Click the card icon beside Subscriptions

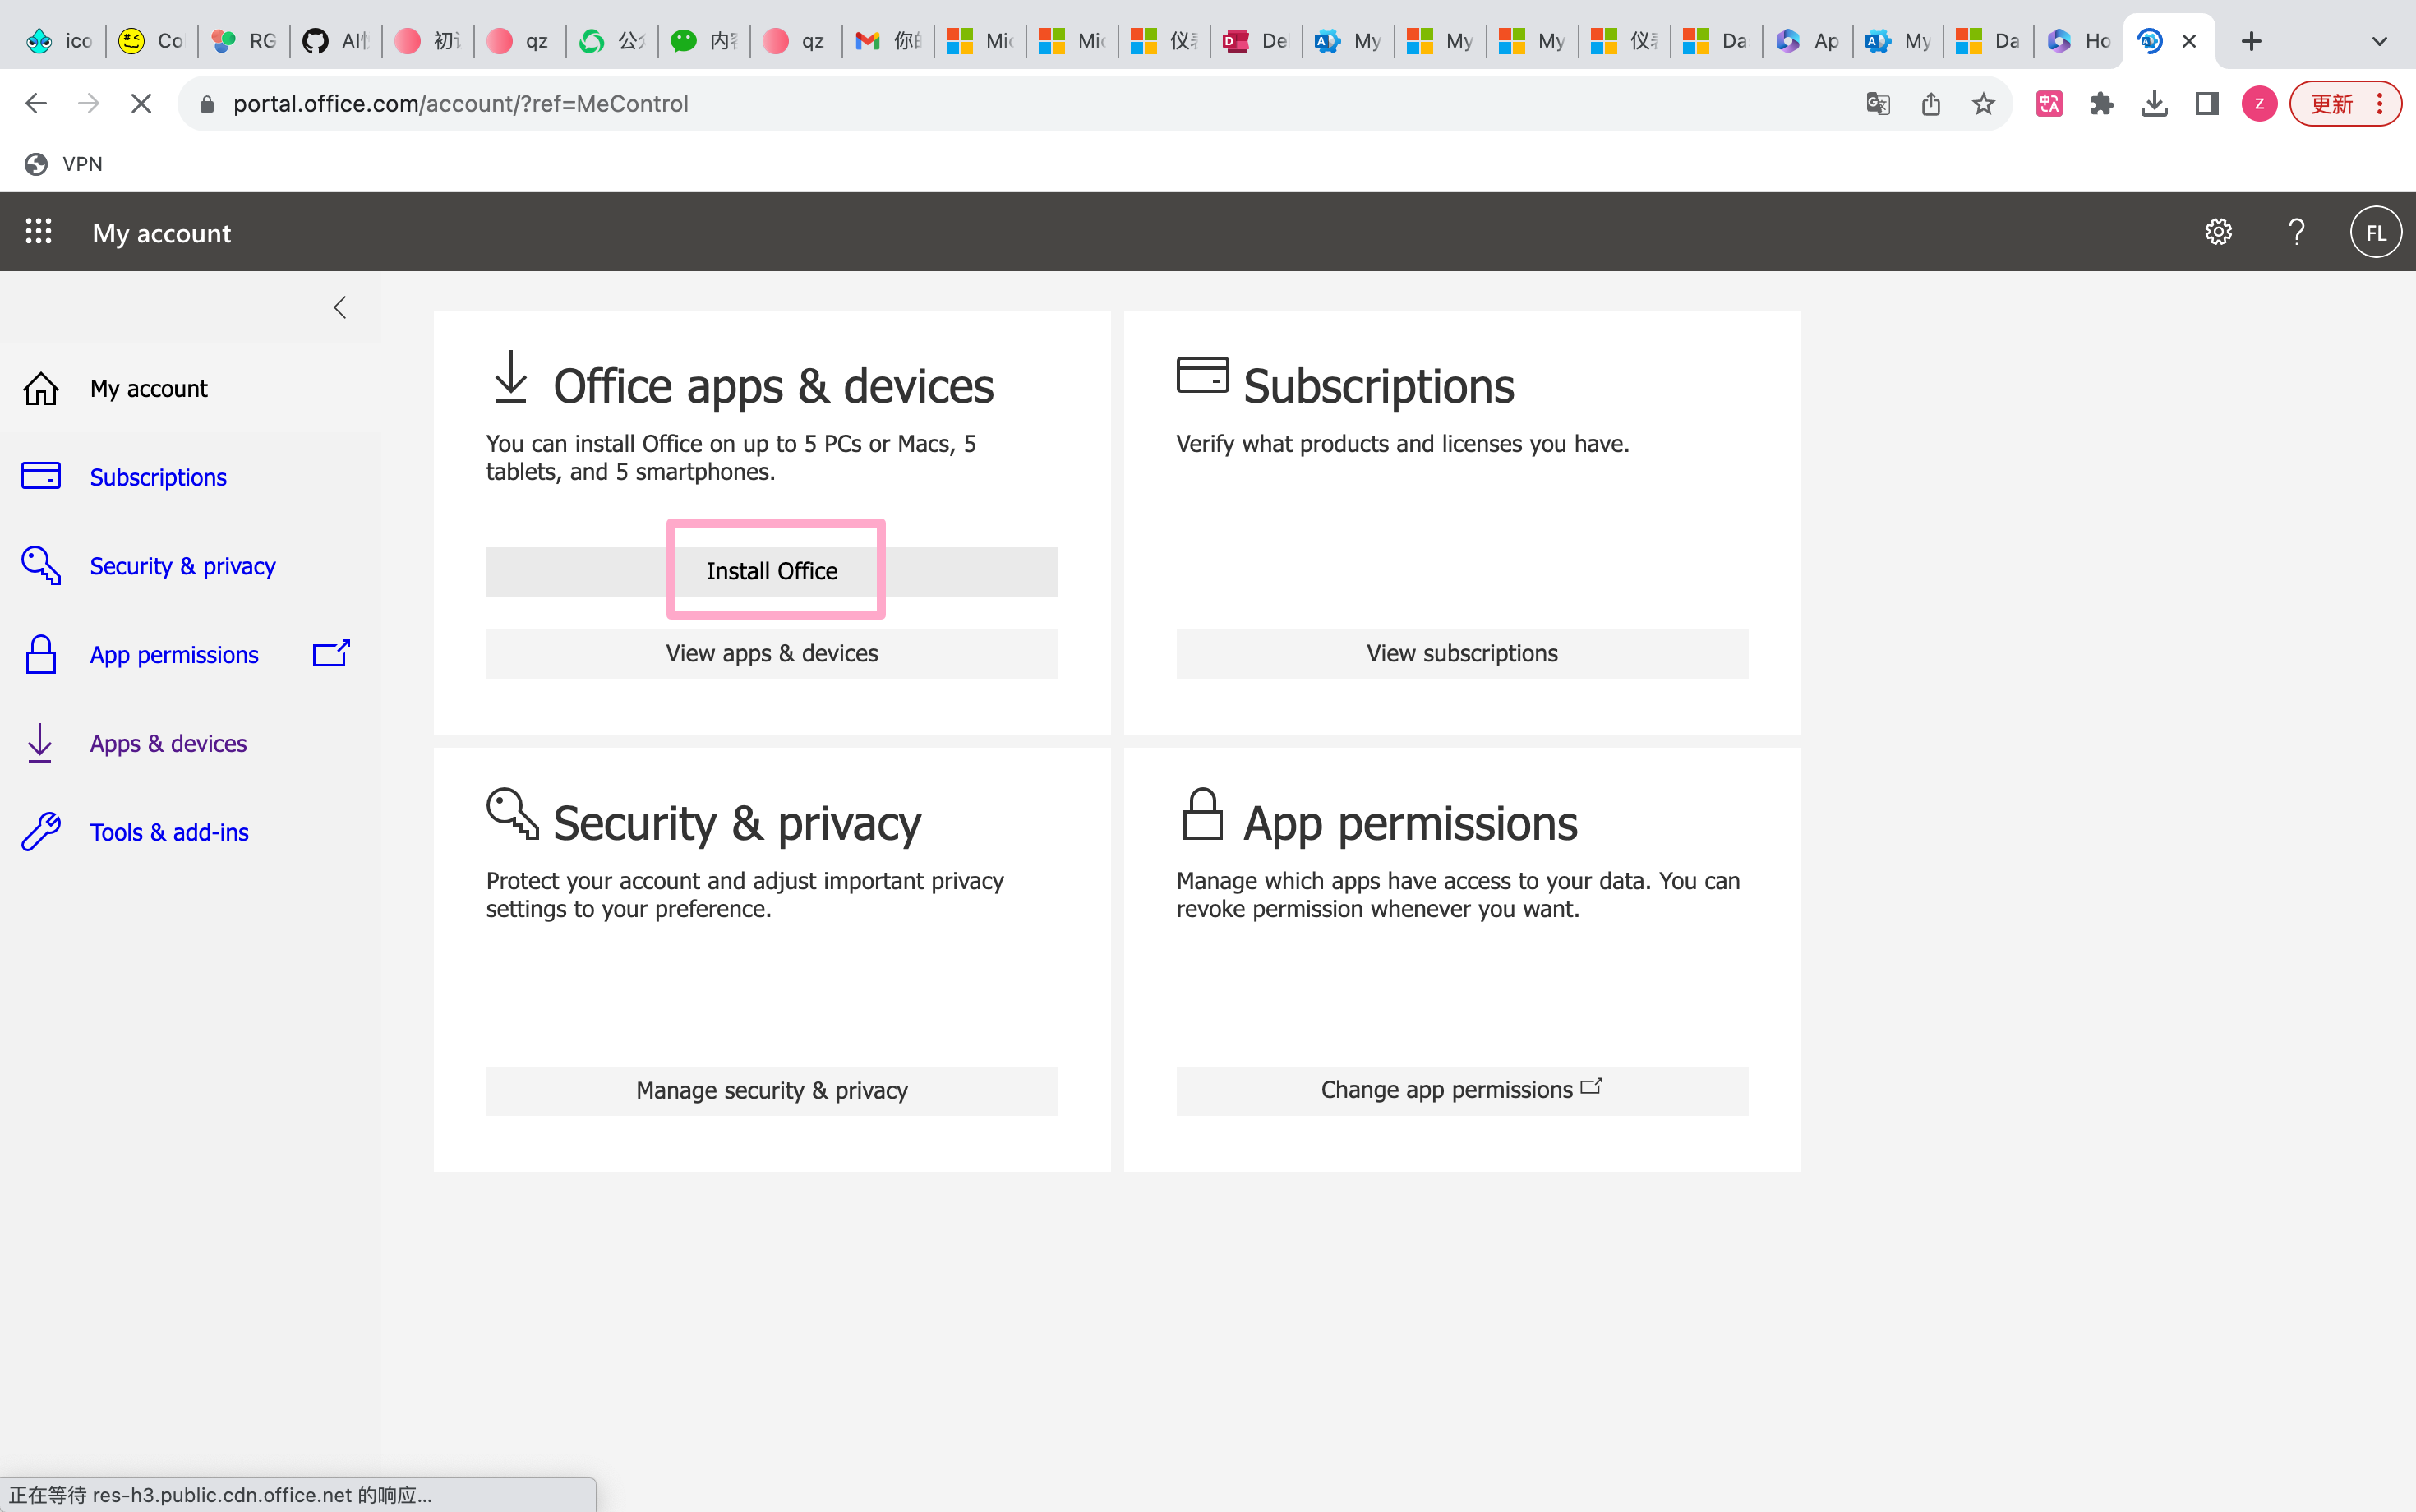(41, 476)
